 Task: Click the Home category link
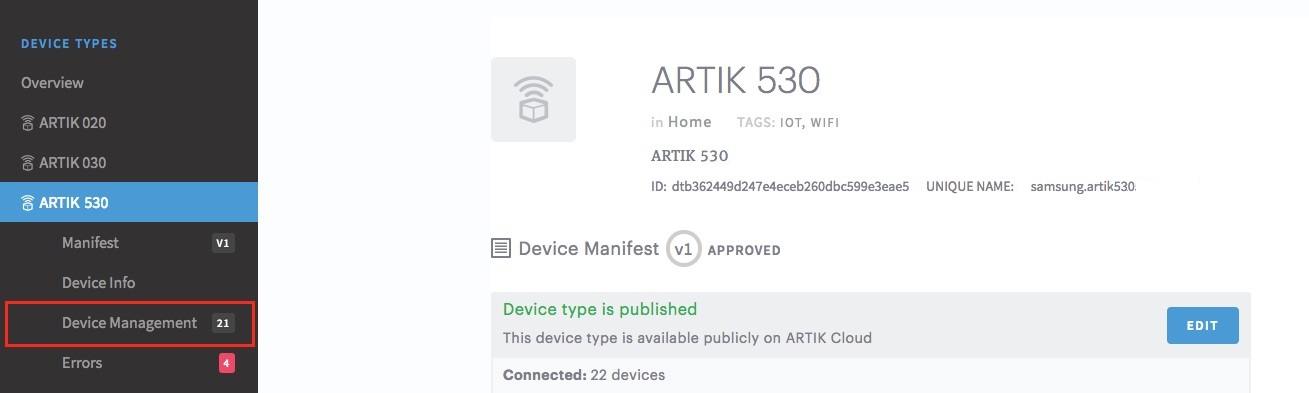tap(690, 122)
